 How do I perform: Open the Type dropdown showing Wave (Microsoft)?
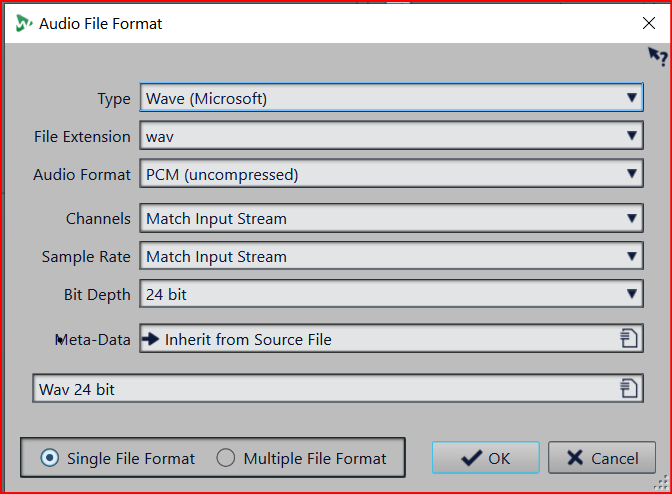tap(390, 98)
